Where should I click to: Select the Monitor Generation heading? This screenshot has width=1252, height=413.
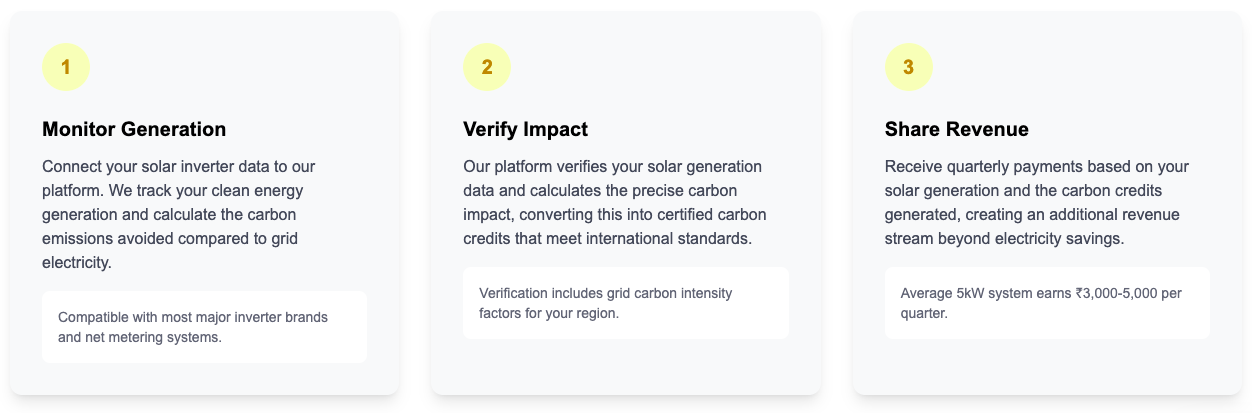point(134,129)
